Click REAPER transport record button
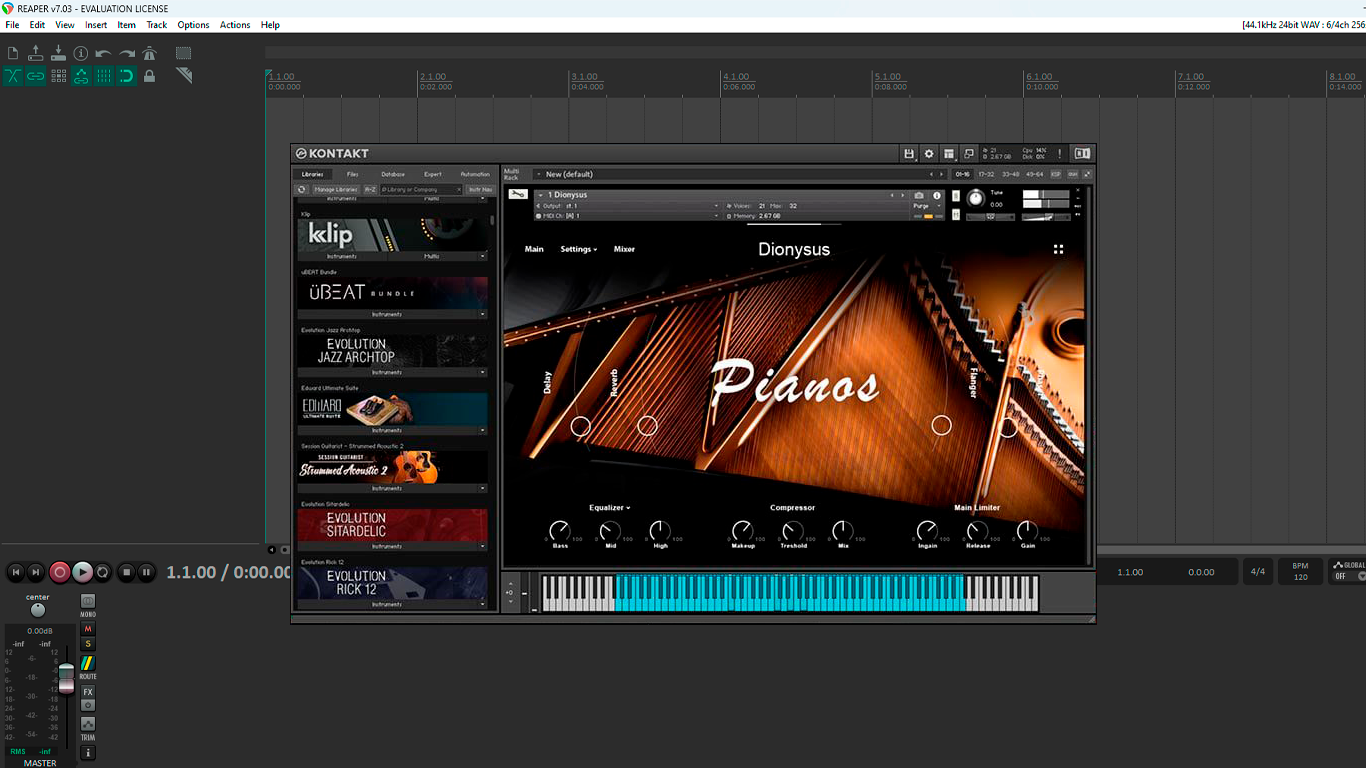Image resolution: width=1366 pixels, height=768 pixels. pyautogui.click(x=60, y=572)
